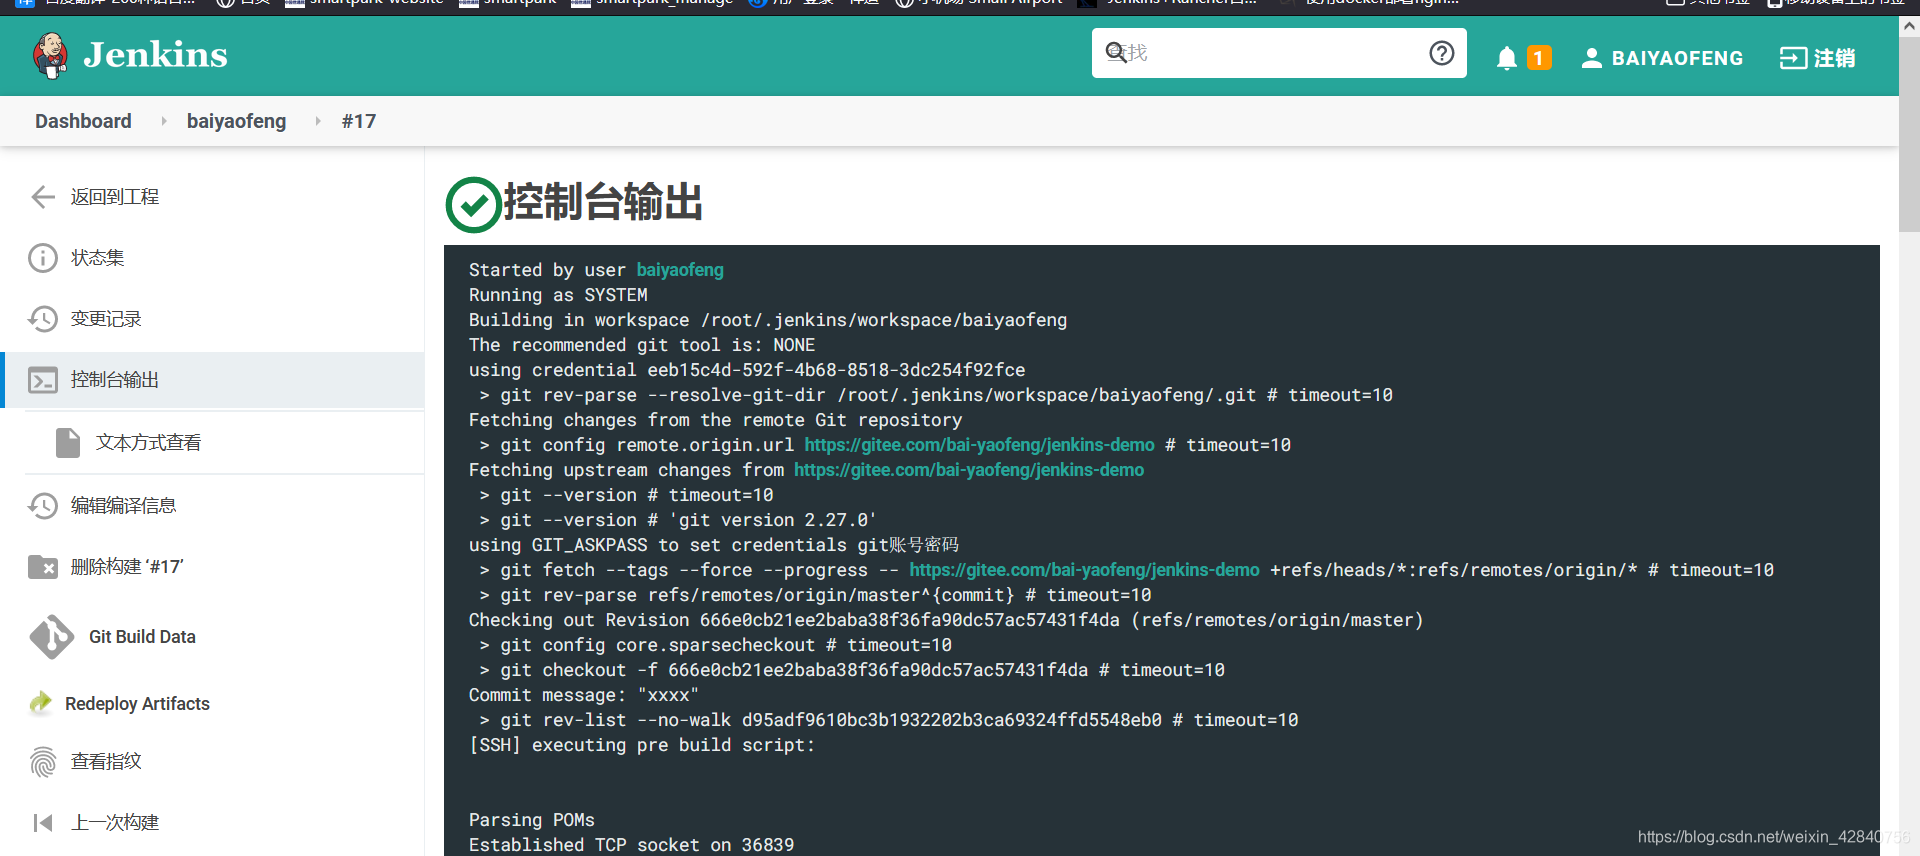Screen dimensions: 1920x856
Task: Click the history icon for 变更记录
Action: [x=43, y=319]
